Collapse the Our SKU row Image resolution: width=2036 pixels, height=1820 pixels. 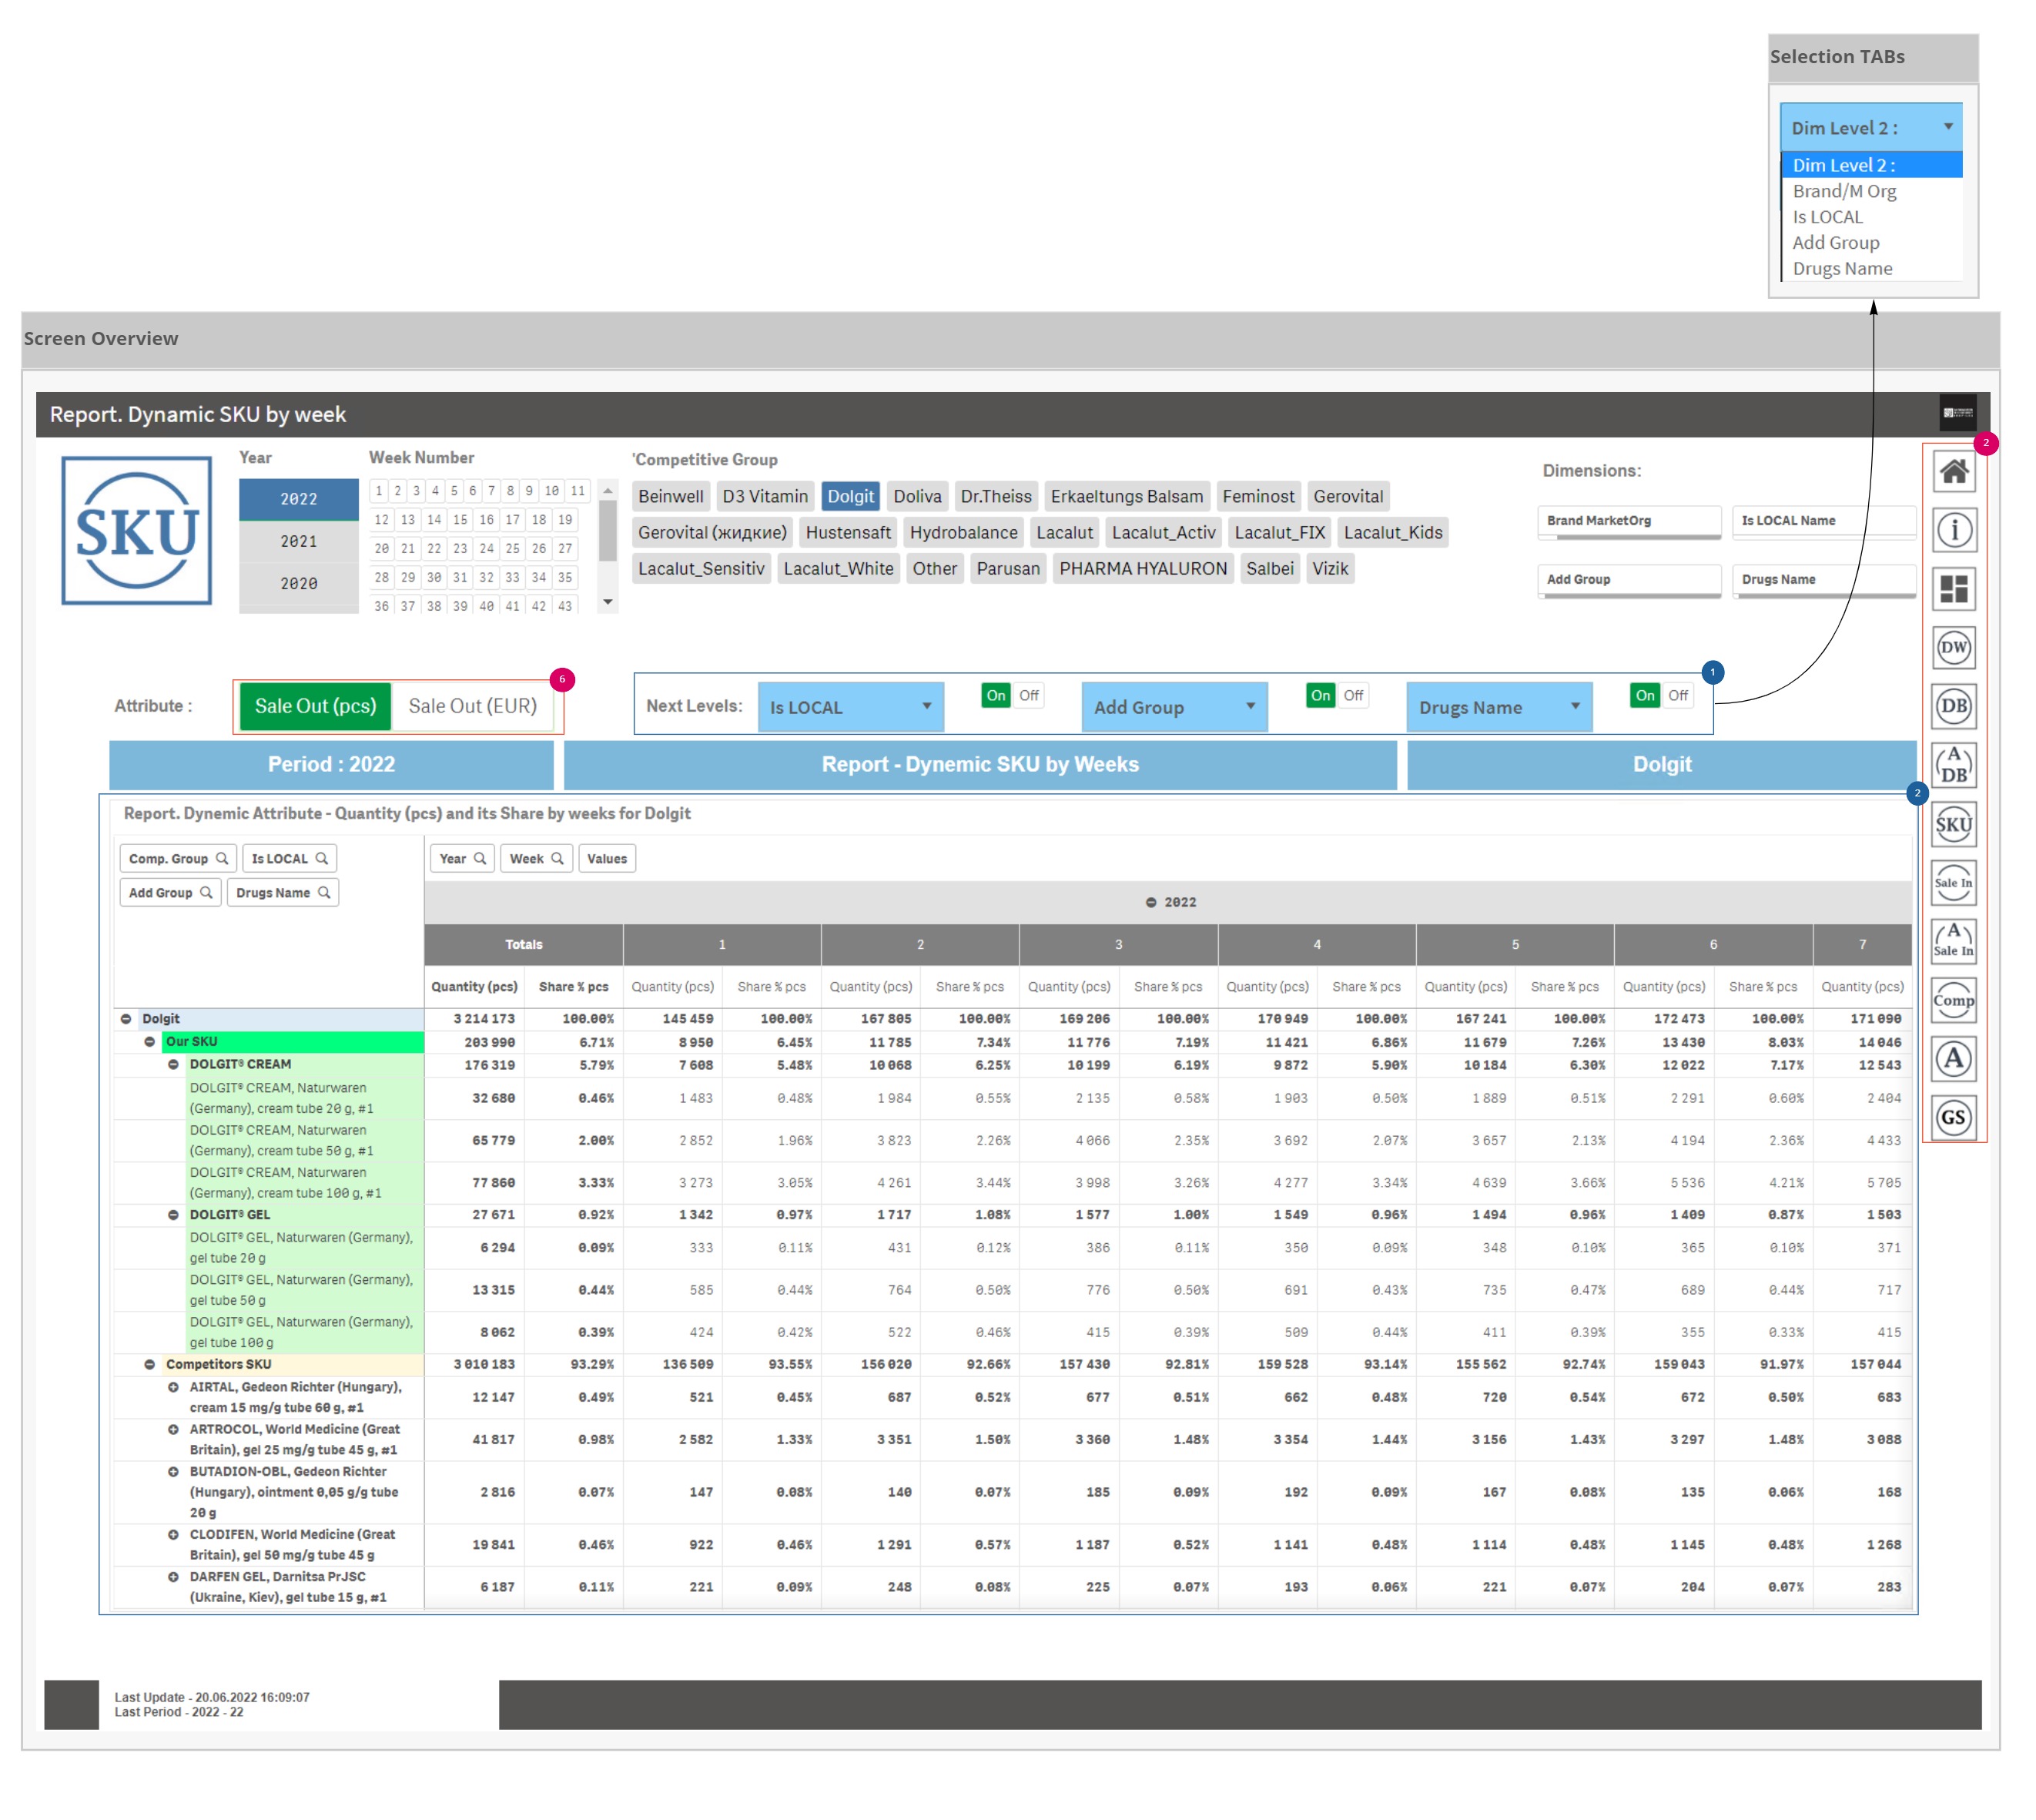pyautogui.click(x=150, y=1042)
